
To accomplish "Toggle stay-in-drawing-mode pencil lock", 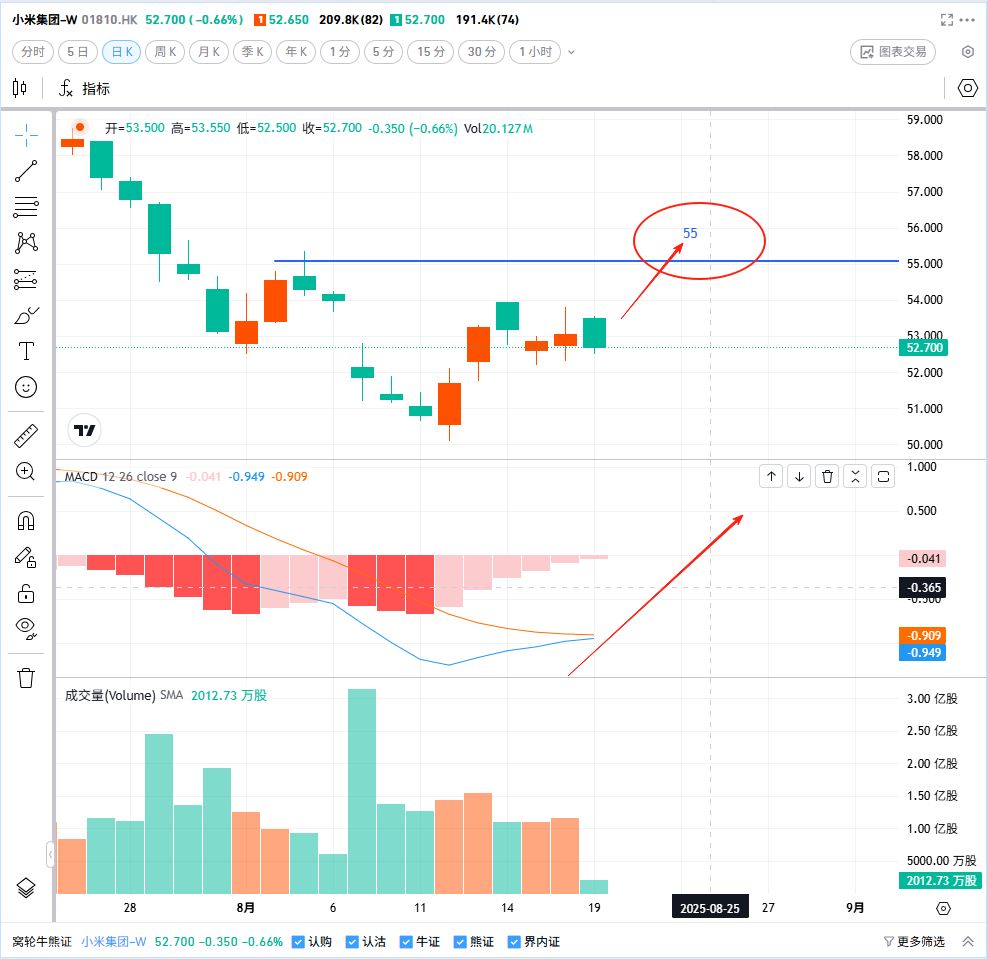I will pyautogui.click(x=26, y=558).
